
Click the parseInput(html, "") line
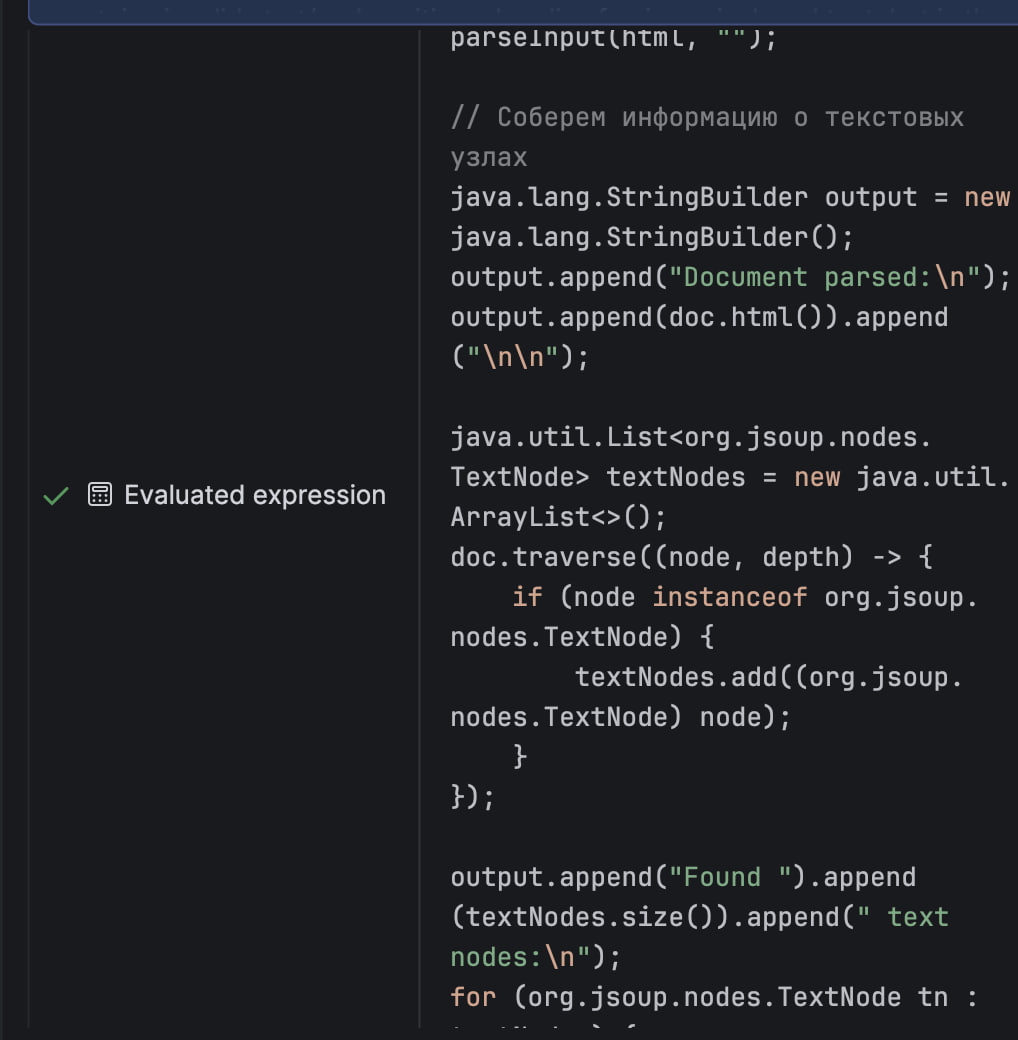click(x=612, y=40)
